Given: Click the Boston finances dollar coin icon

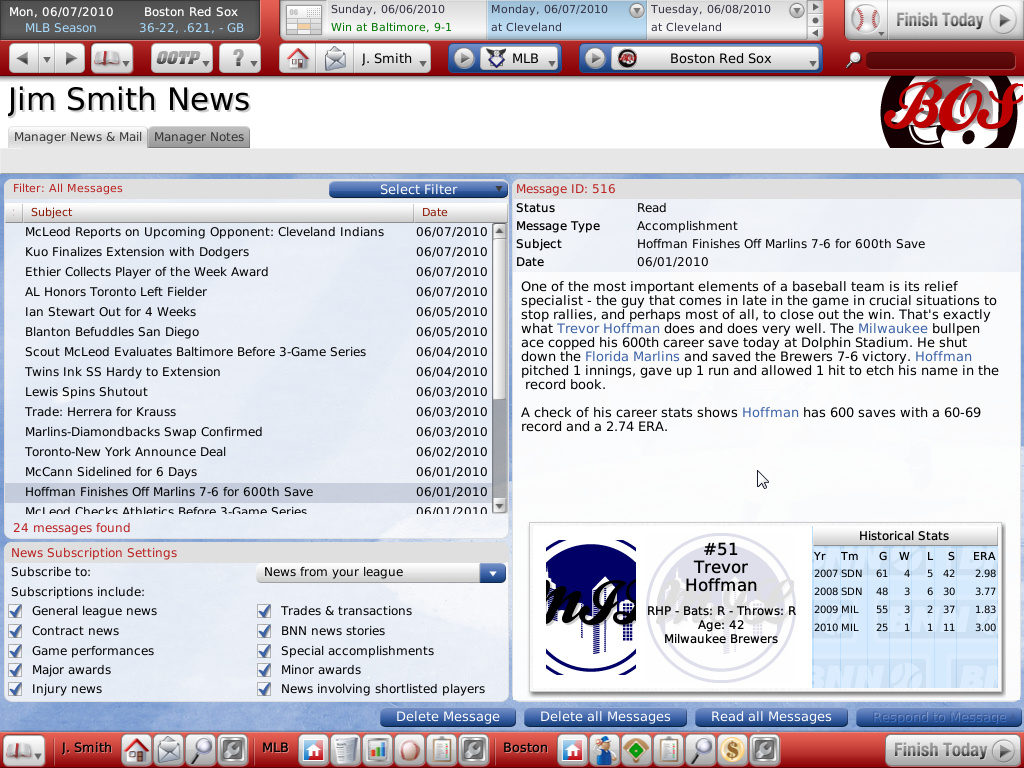Looking at the screenshot, I should coord(732,748).
